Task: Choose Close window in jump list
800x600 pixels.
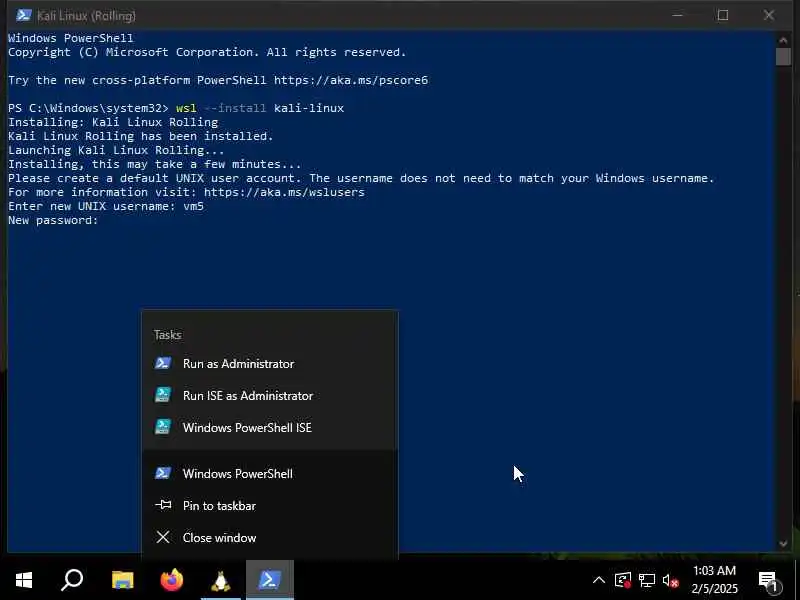Action: pyautogui.click(x=269, y=538)
